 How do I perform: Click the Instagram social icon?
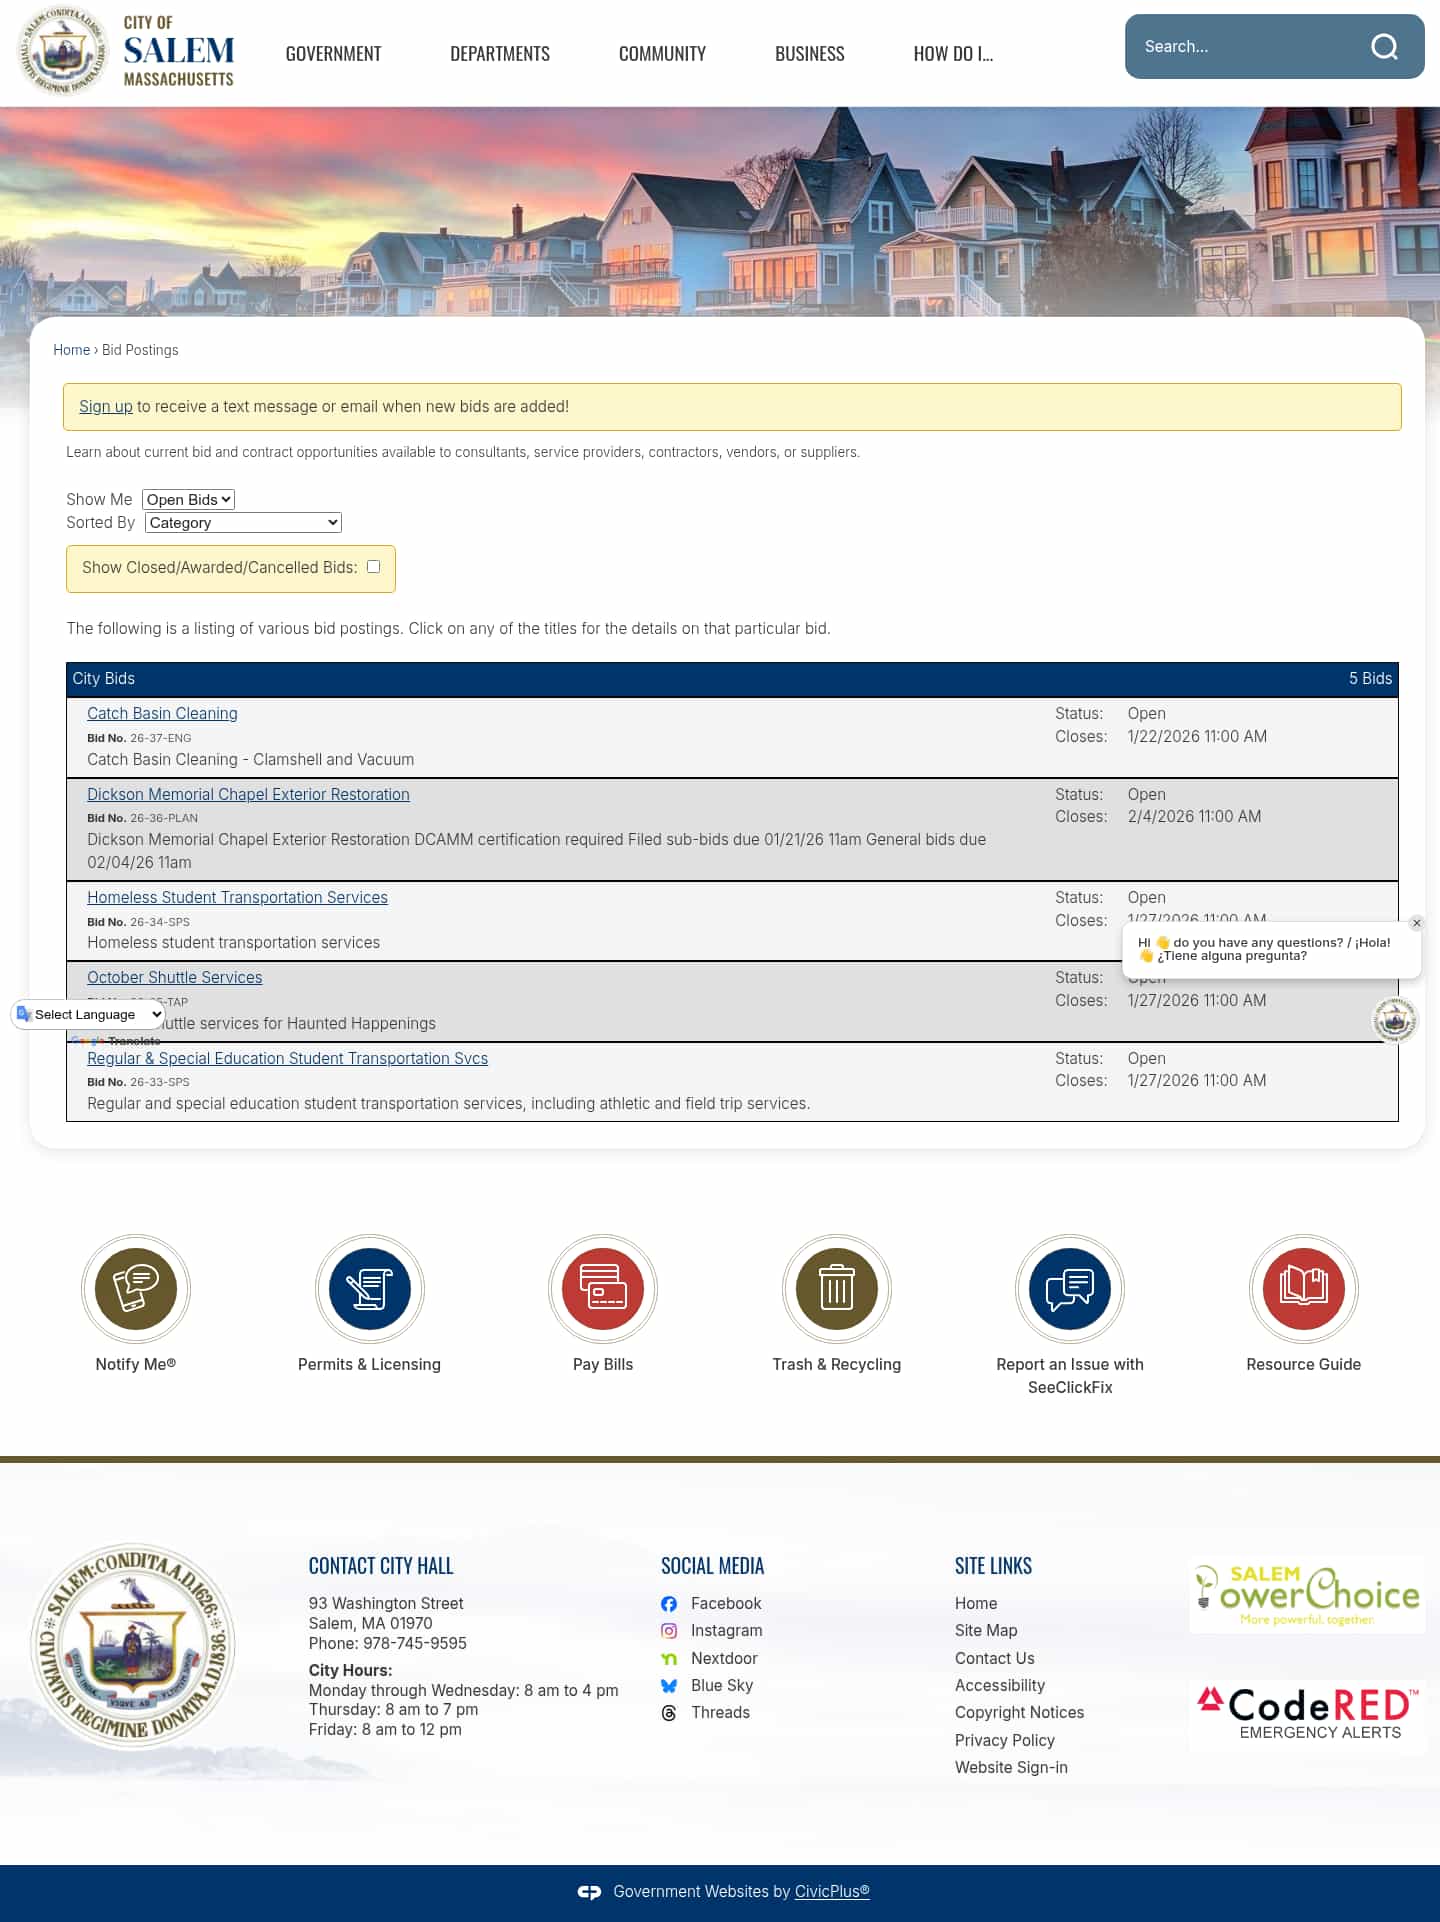tap(669, 1631)
